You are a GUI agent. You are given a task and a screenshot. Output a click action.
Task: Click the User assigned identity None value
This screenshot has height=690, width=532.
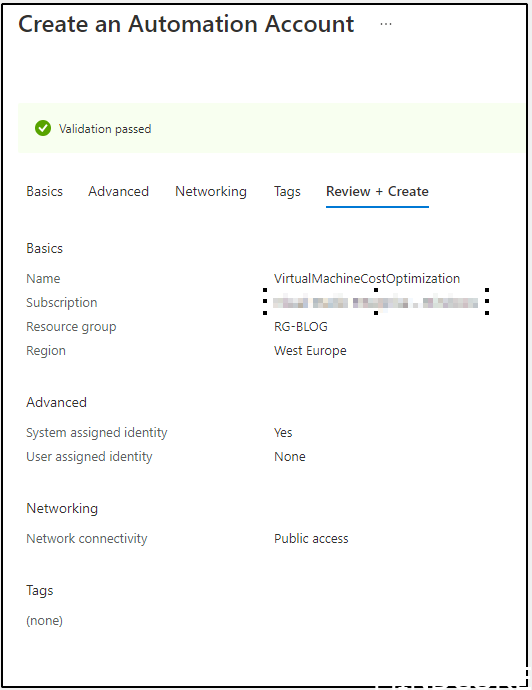290,457
